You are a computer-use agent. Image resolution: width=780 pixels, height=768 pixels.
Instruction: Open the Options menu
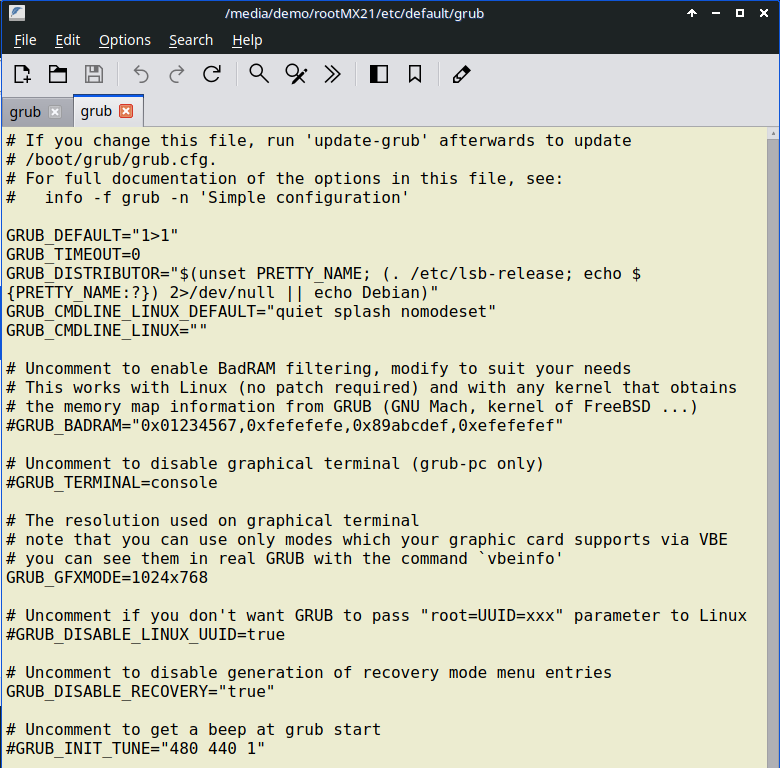125,40
